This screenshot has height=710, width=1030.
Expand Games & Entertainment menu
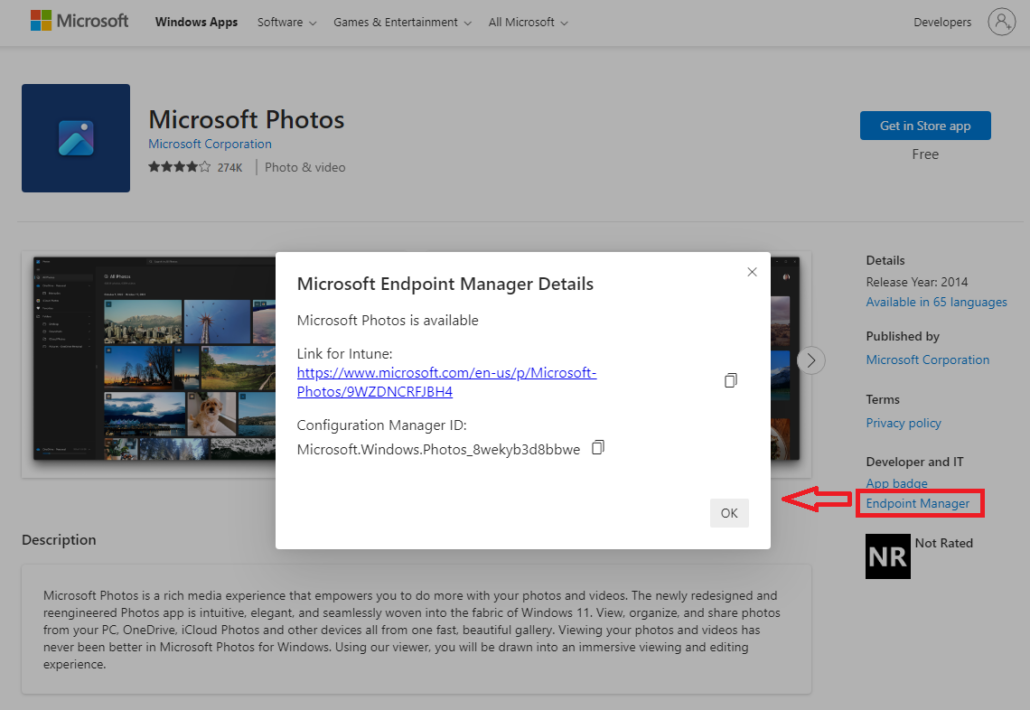click(402, 22)
